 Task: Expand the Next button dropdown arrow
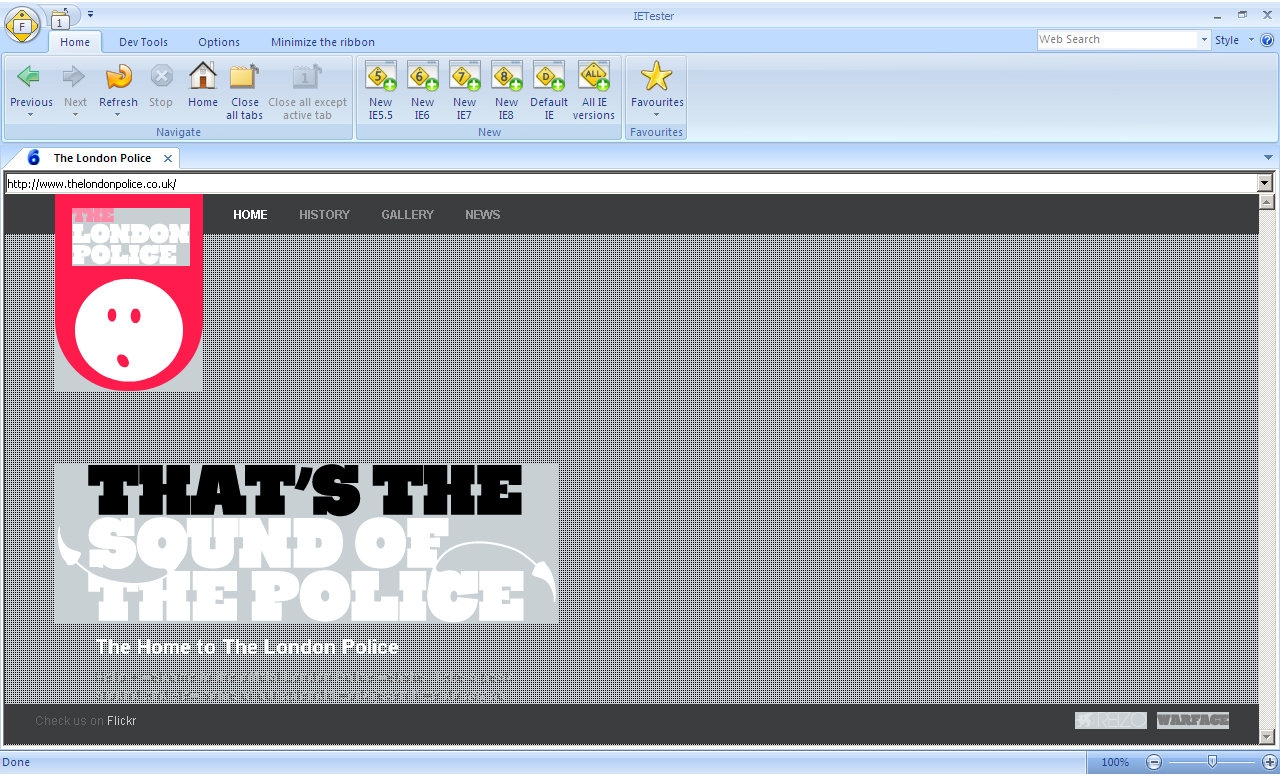(75, 115)
